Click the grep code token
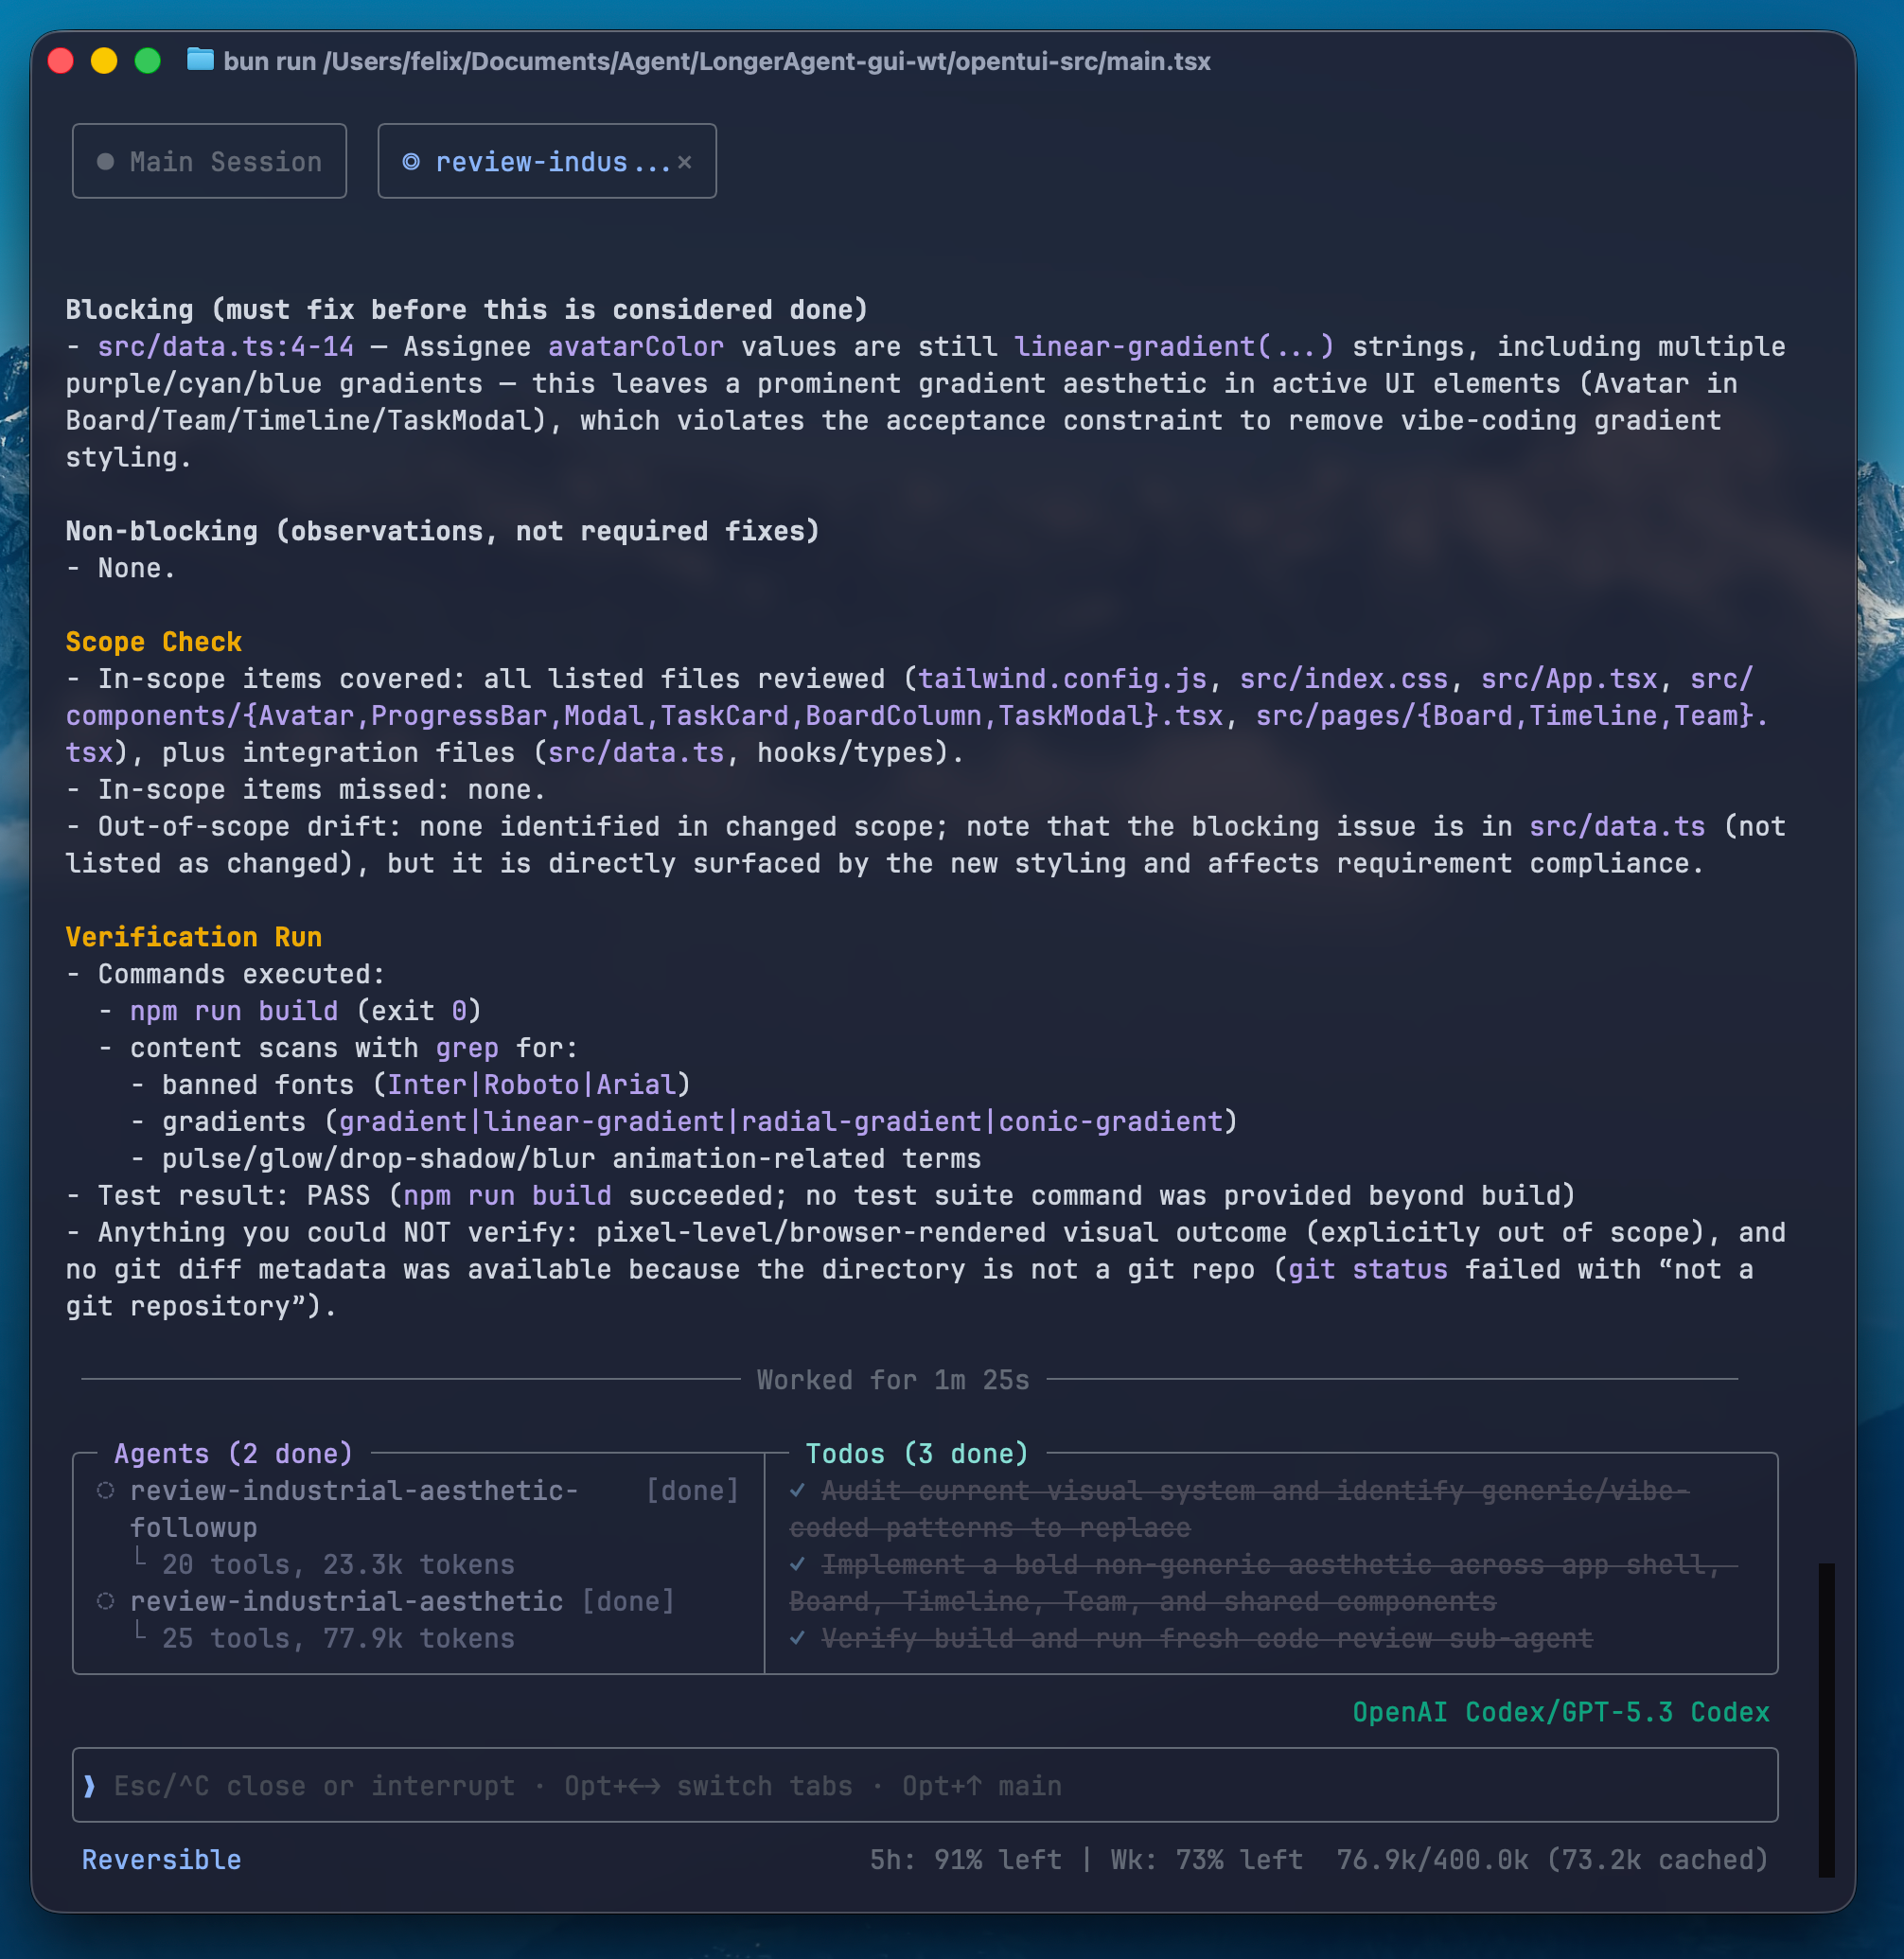 (467, 1047)
